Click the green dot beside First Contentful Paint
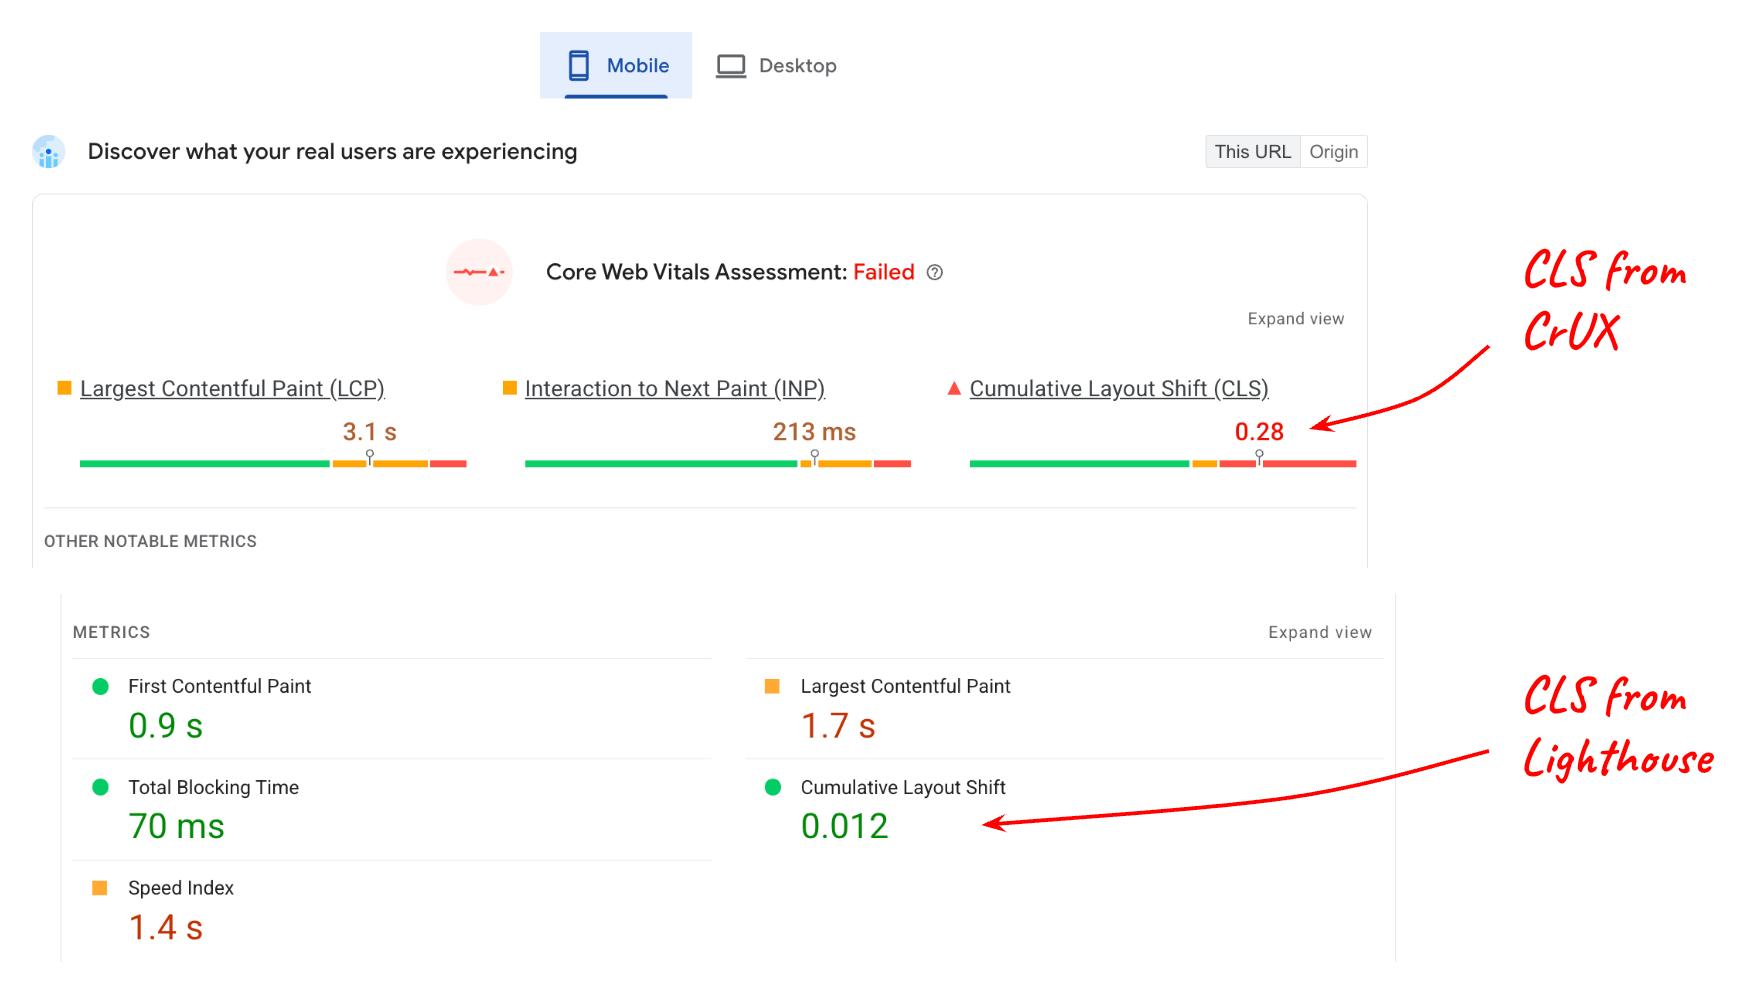 click(100, 686)
